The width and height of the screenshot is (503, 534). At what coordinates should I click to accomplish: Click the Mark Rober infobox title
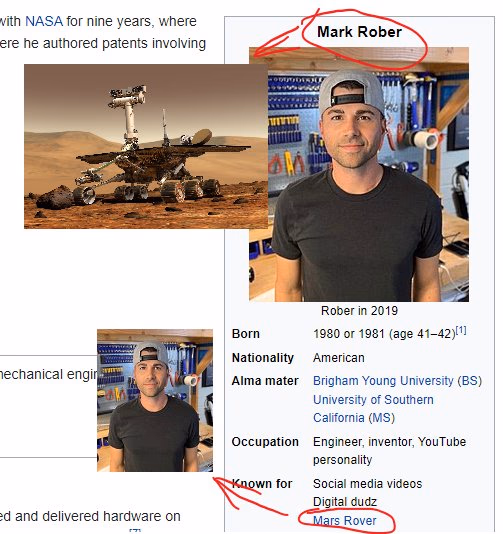point(359,32)
